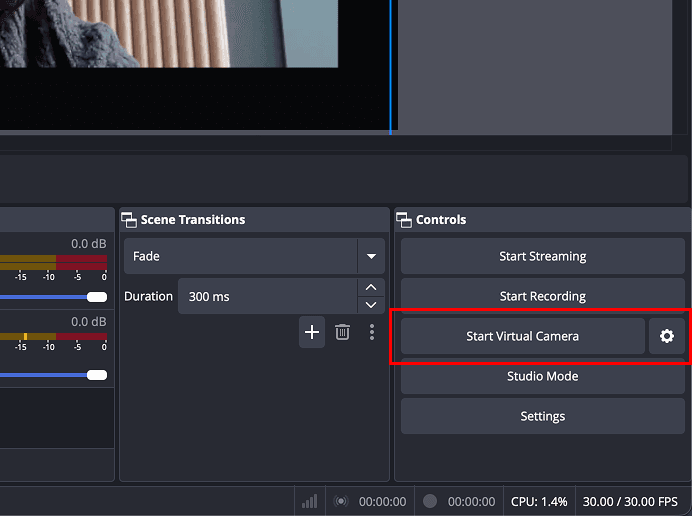The height and width of the screenshot is (516, 692).
Task: Toggle Studio Mode on
Action: coord(542,376)
